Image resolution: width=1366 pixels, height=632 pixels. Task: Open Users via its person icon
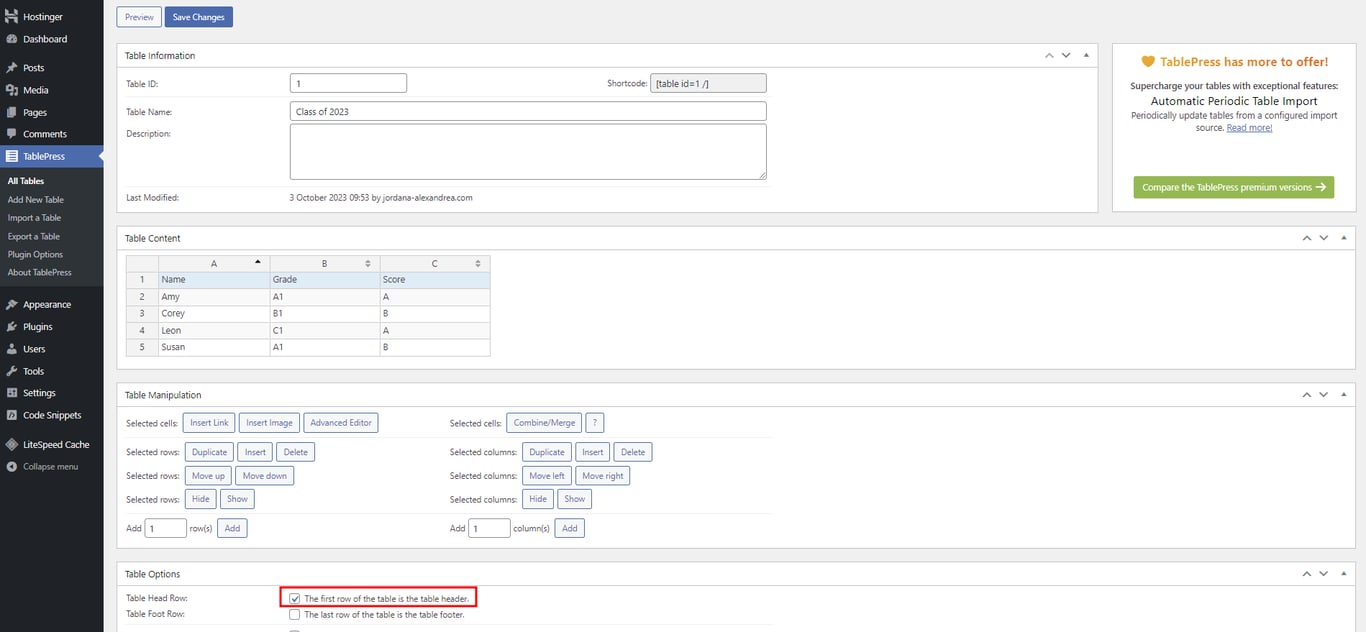point(11,349)
